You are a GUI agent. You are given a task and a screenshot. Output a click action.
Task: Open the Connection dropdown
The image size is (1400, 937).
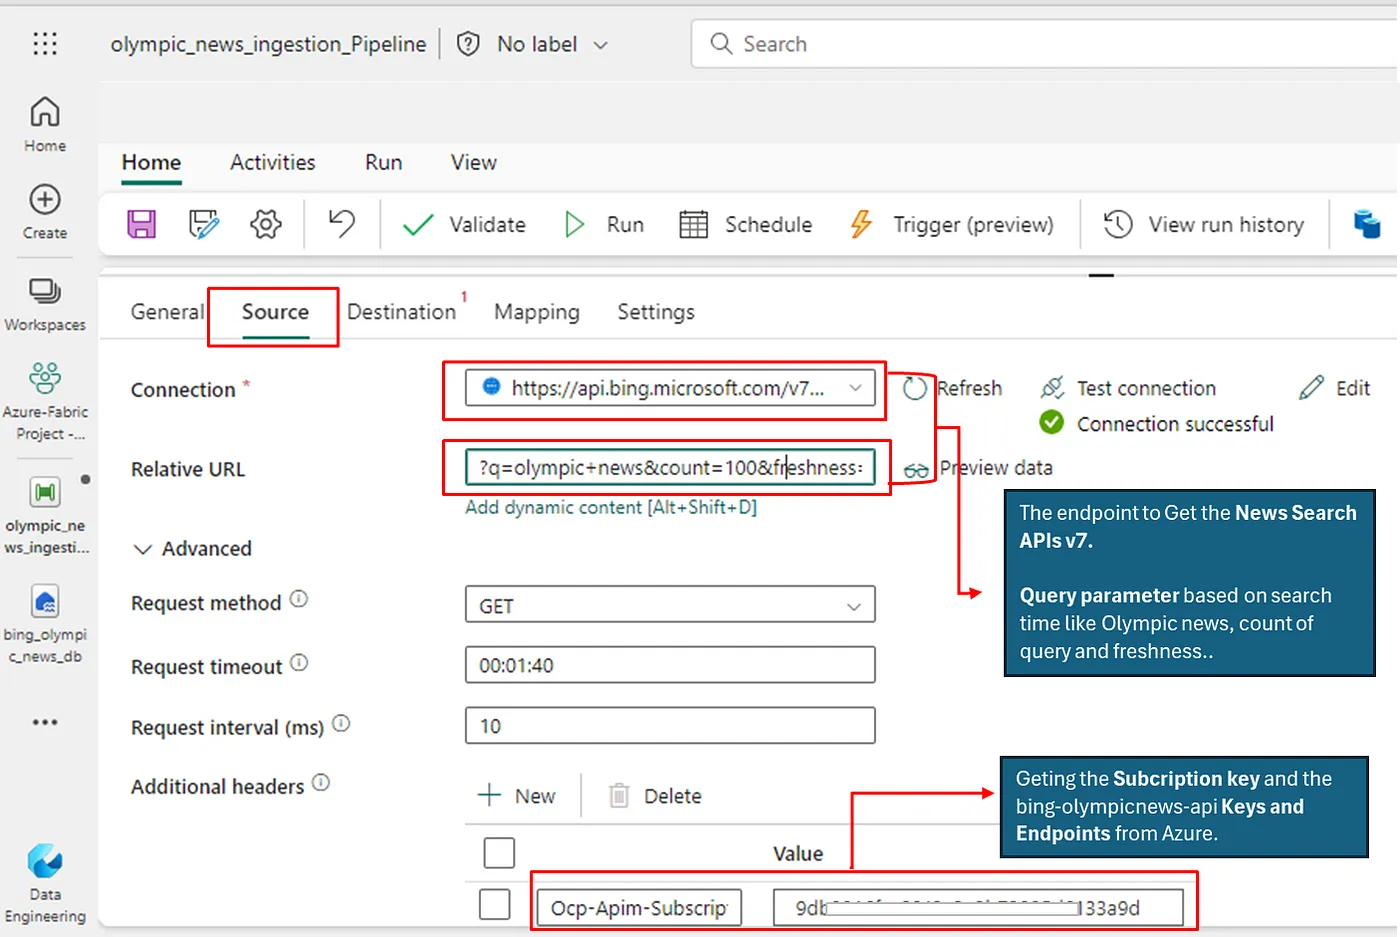point(670,388)
